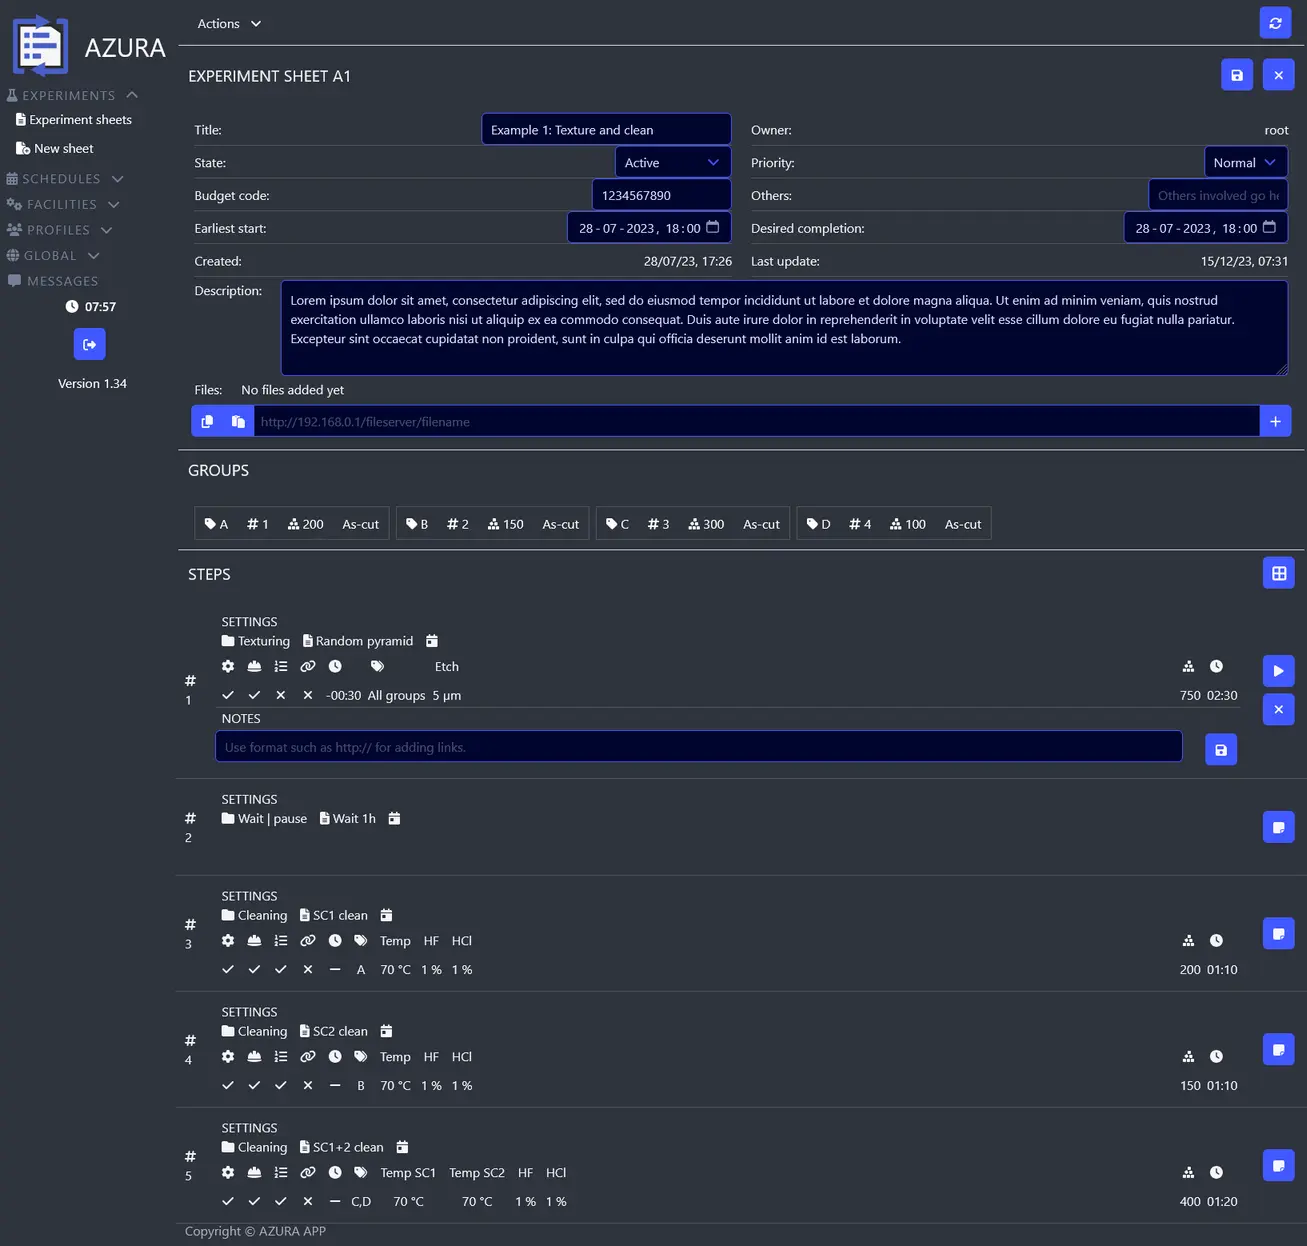Viewport: 1307px width, 1246px height.
Task: Select group D with 100 As-cut
Action: pyautogui.click(x=894, y=524)
